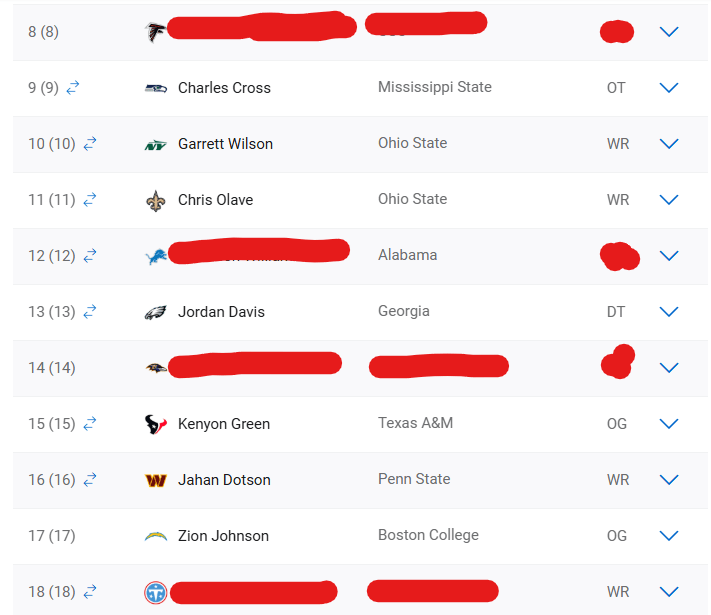Expand the Charles Cross row details
Viewport: 711px width, 615px height.
click(668, 88)
